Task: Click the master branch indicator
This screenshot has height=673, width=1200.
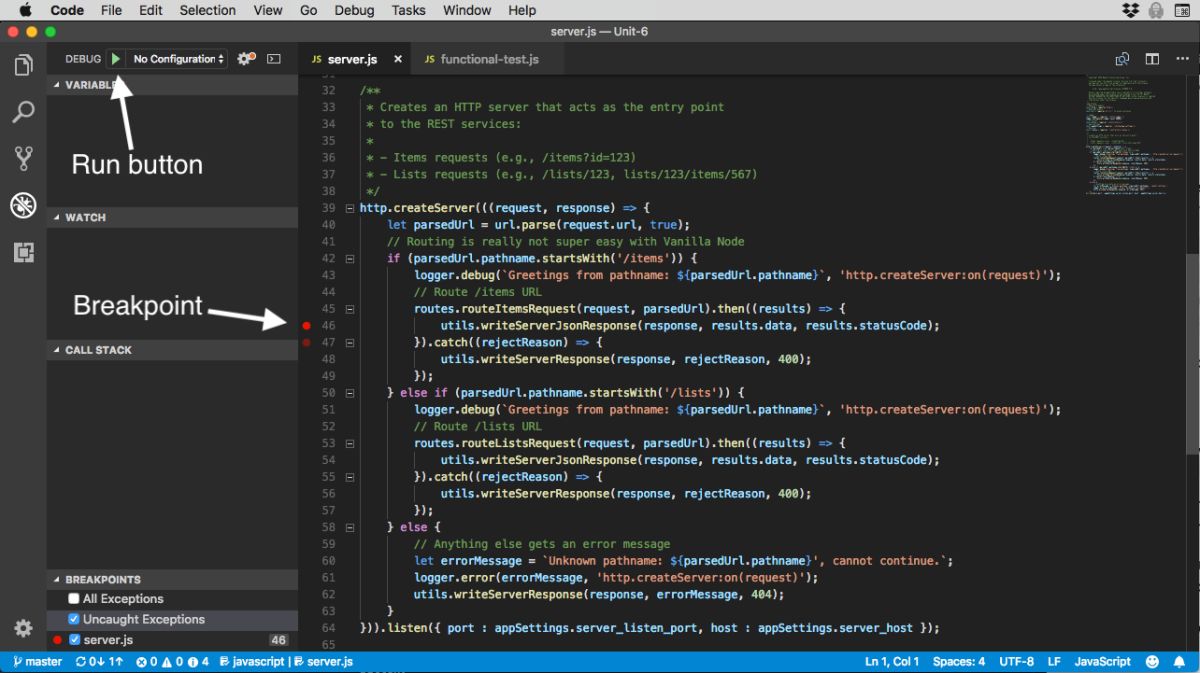Action: (38, 662)
